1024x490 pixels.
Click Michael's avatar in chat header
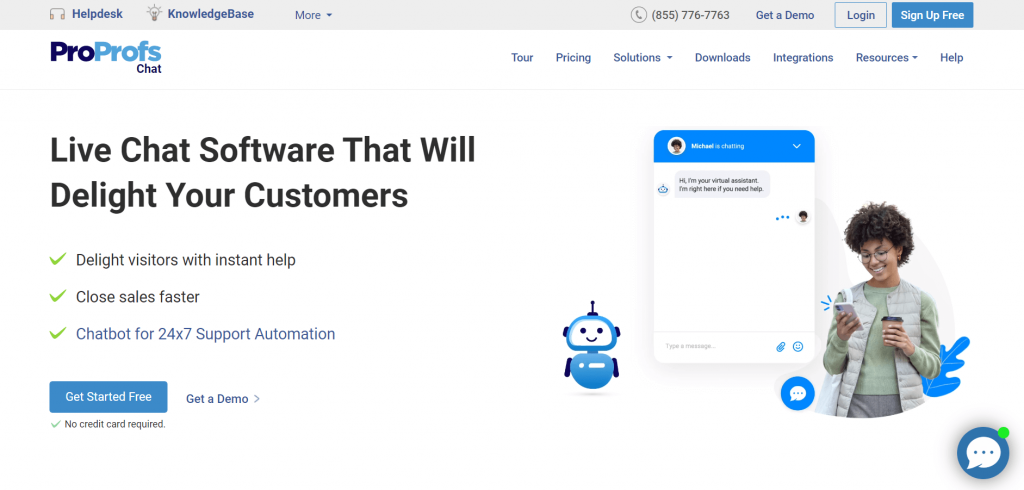677,146
